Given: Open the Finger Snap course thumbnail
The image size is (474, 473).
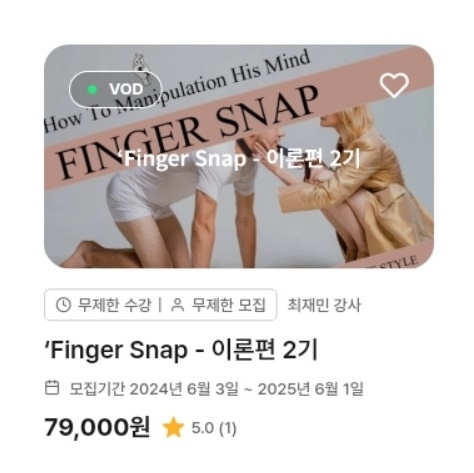Looking at the screenshot, I should [239, 156].
